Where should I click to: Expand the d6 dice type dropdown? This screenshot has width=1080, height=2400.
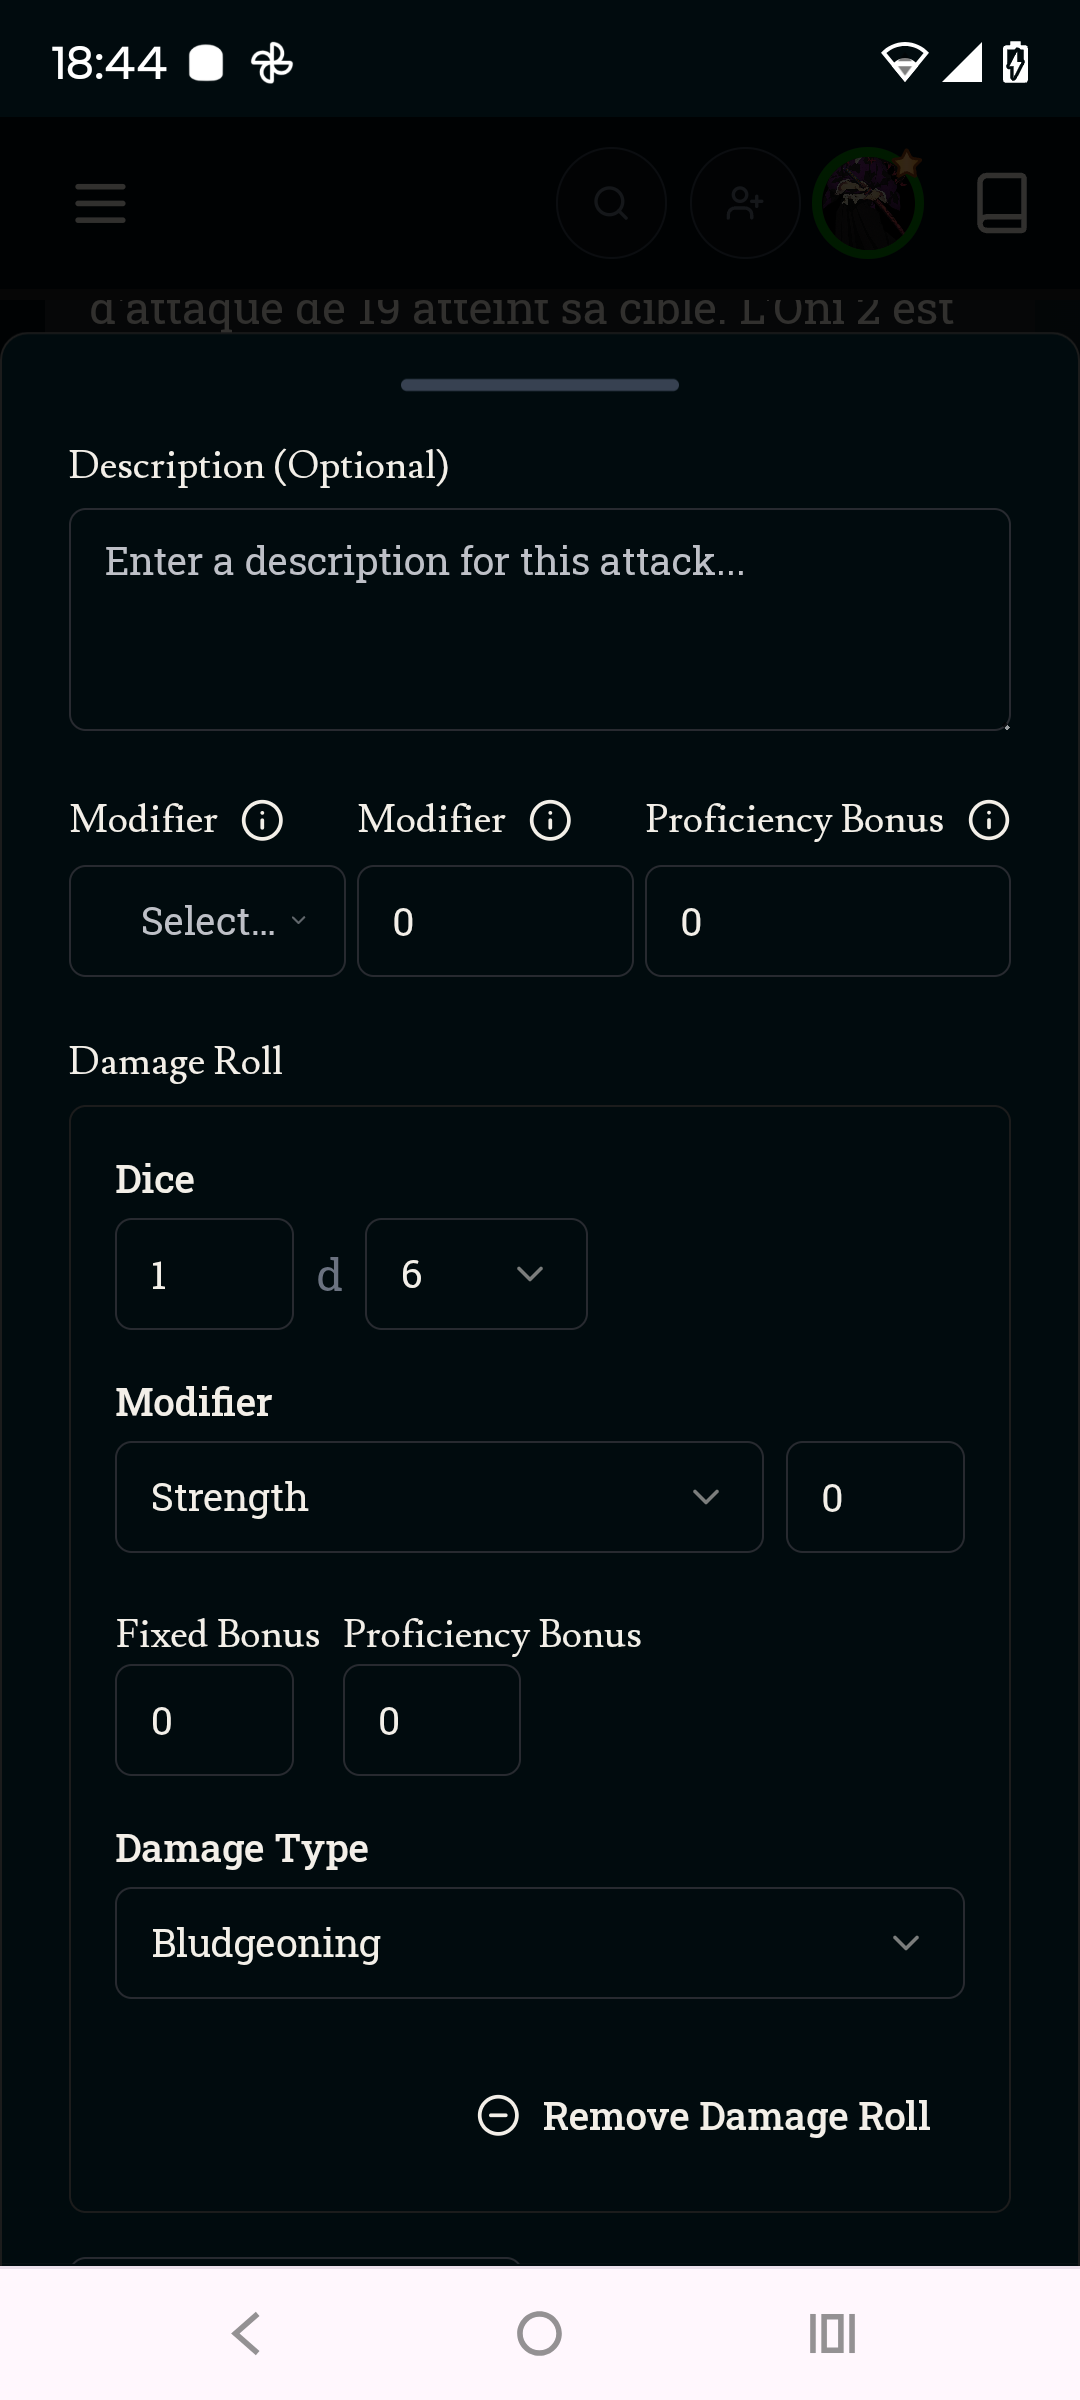476,1274
